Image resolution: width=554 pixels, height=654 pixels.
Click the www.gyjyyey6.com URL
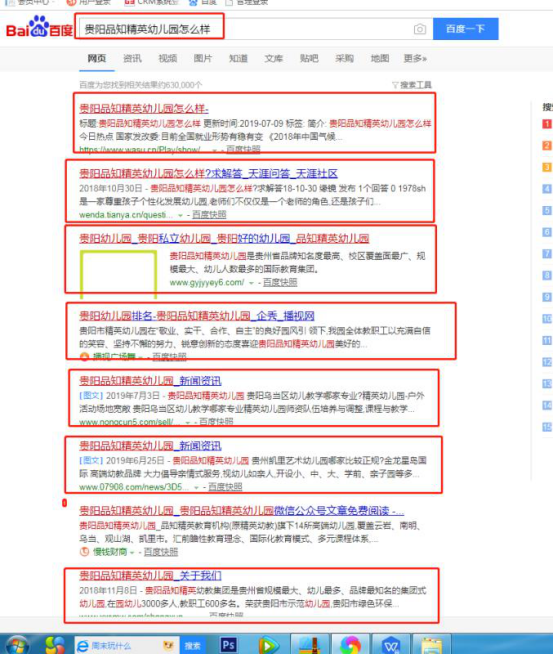[x=207, y=282]
